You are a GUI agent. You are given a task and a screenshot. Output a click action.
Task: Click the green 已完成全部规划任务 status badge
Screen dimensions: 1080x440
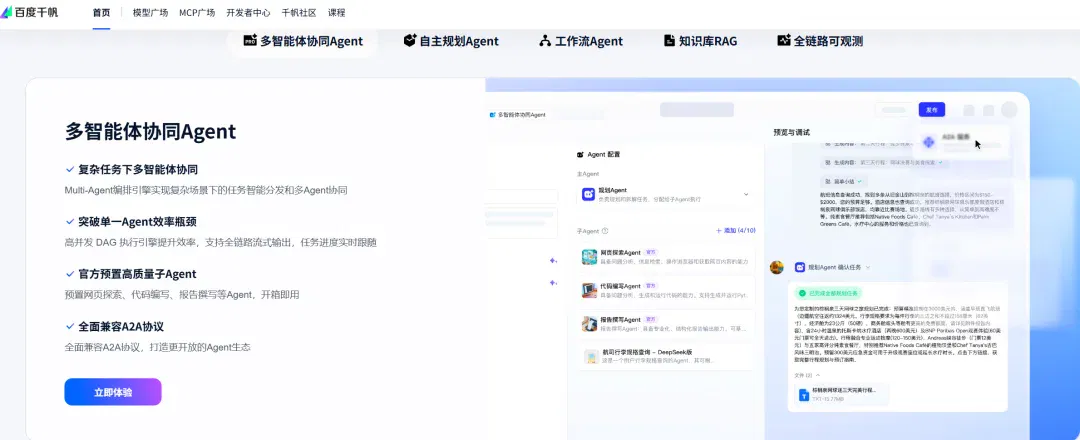click(x=827, y=293)
